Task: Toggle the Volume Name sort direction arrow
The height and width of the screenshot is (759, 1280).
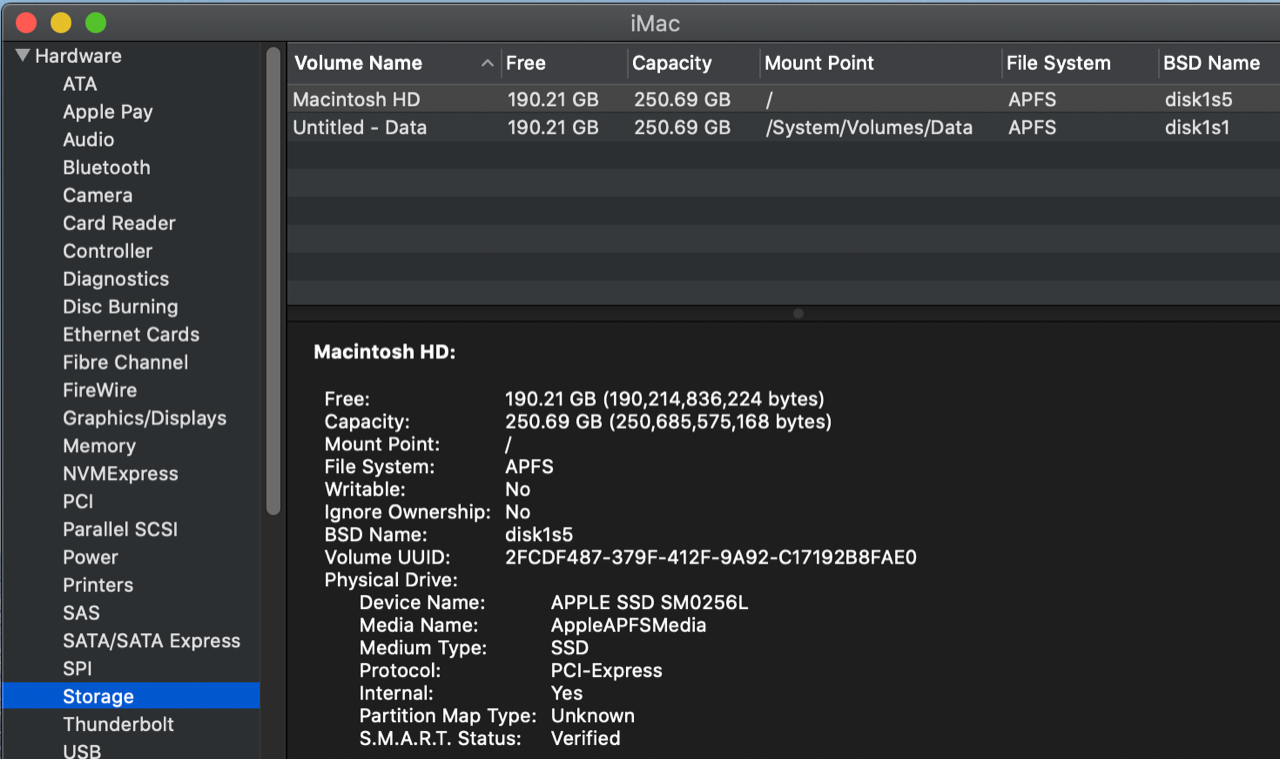Action: [x=487, y=63]
